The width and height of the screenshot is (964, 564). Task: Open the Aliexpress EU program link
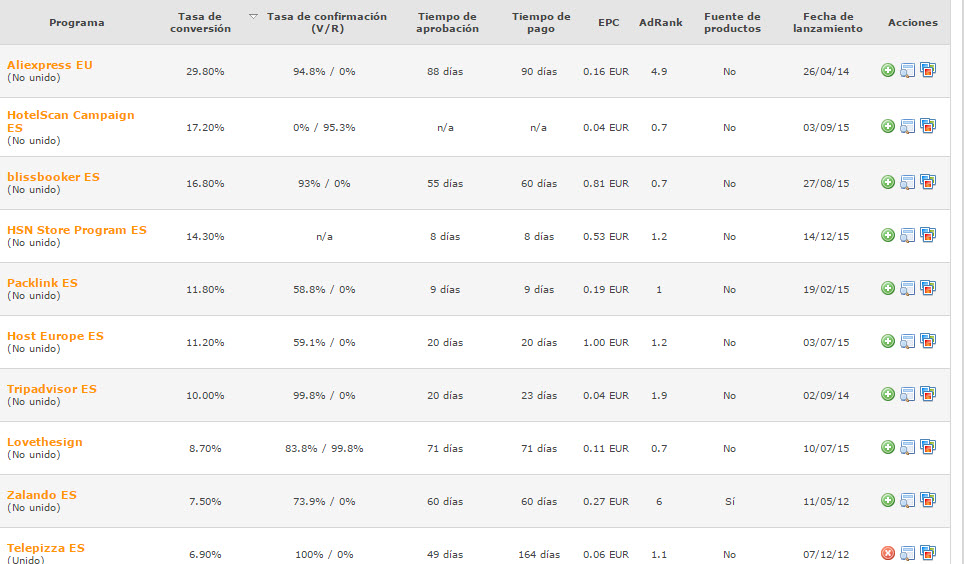(50, 65)
